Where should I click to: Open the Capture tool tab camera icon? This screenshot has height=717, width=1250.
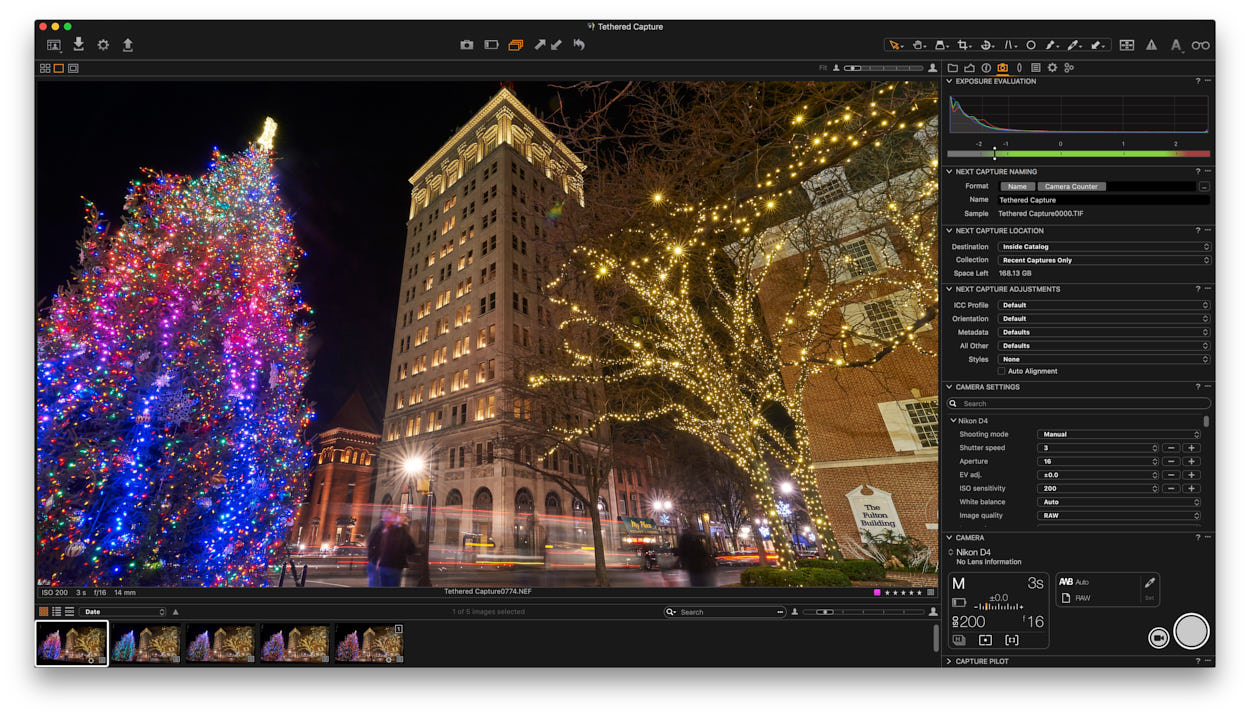1002,68
